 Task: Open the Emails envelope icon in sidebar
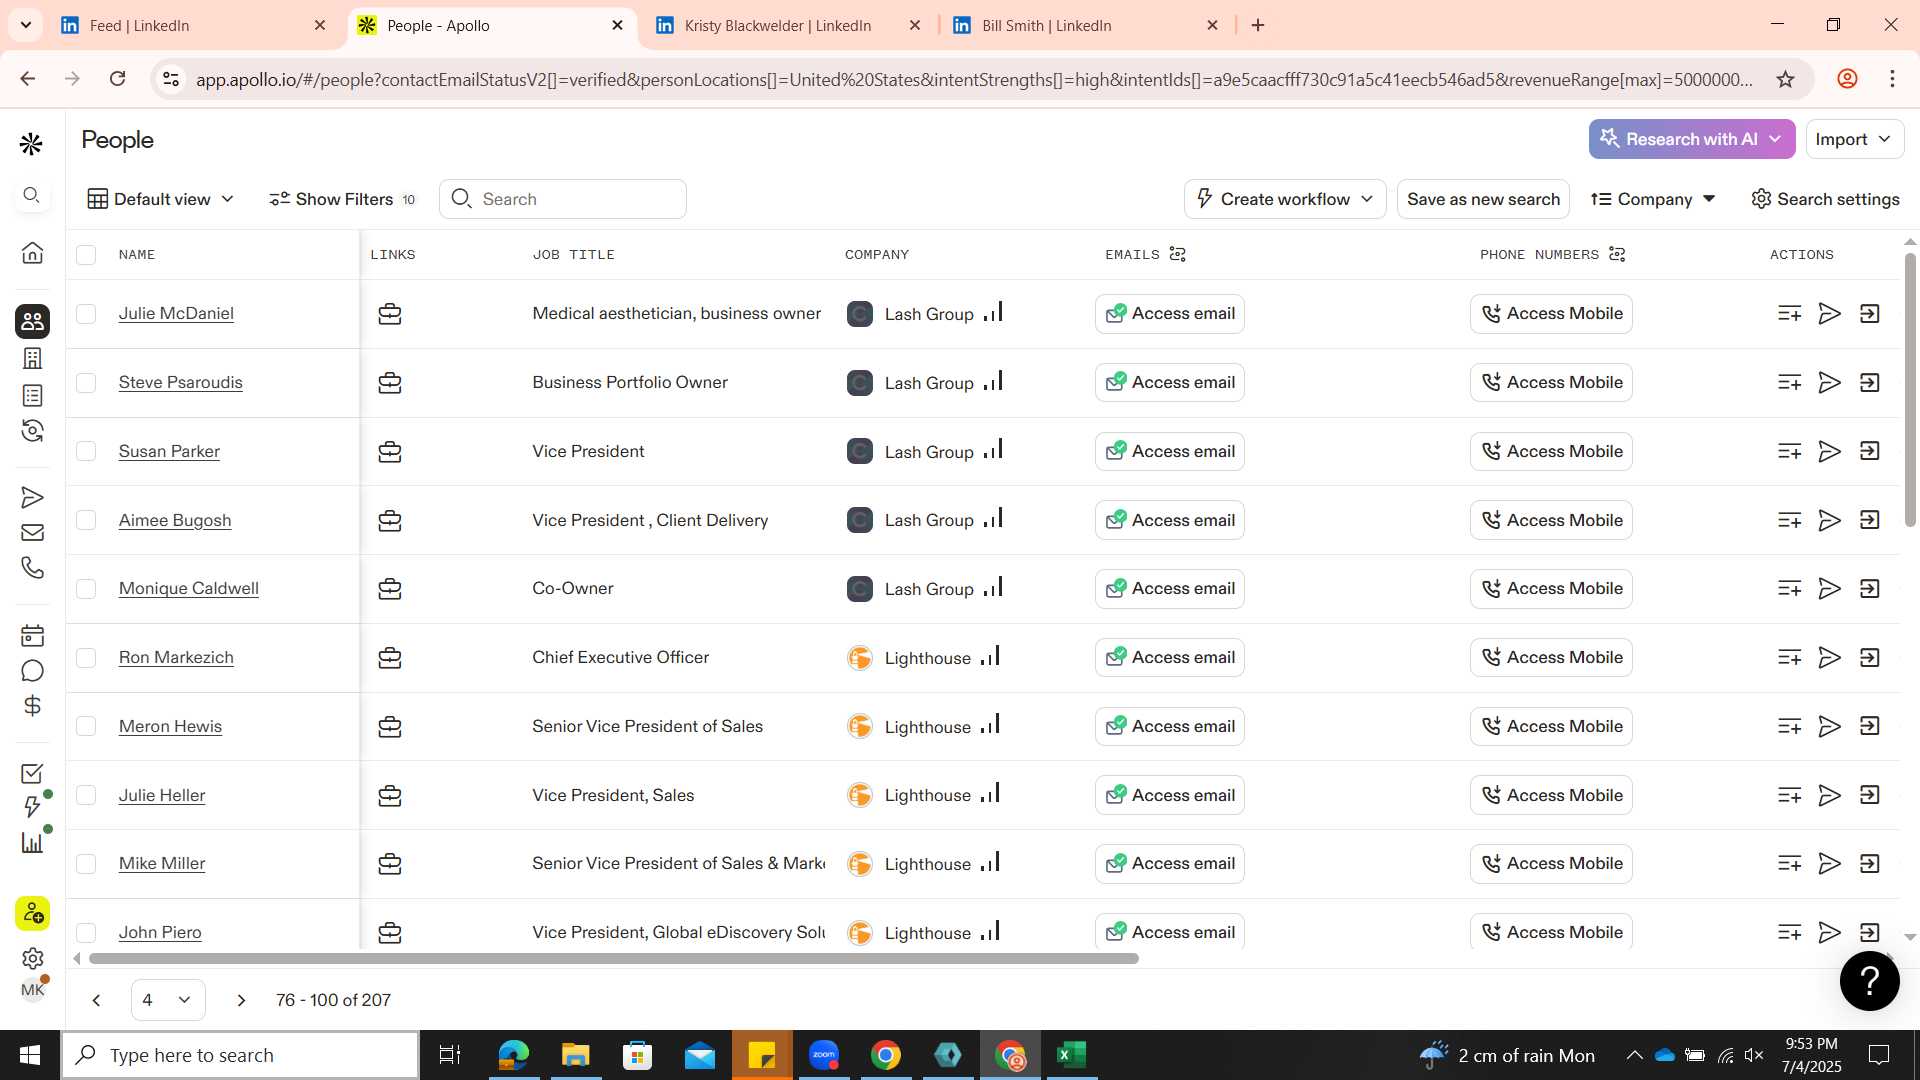(32, 533)
